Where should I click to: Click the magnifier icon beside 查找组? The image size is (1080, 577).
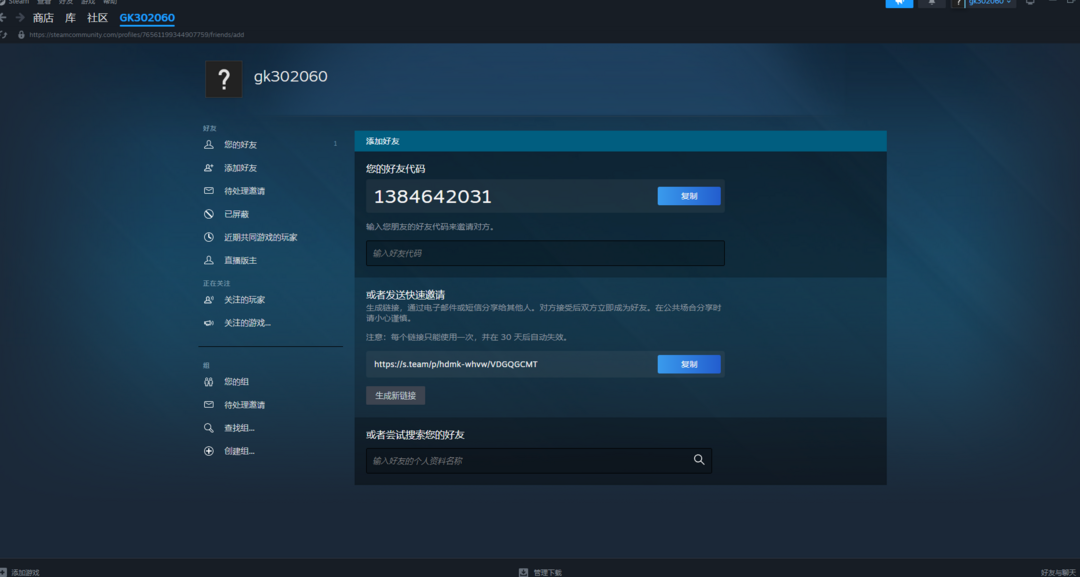(209, 428)
